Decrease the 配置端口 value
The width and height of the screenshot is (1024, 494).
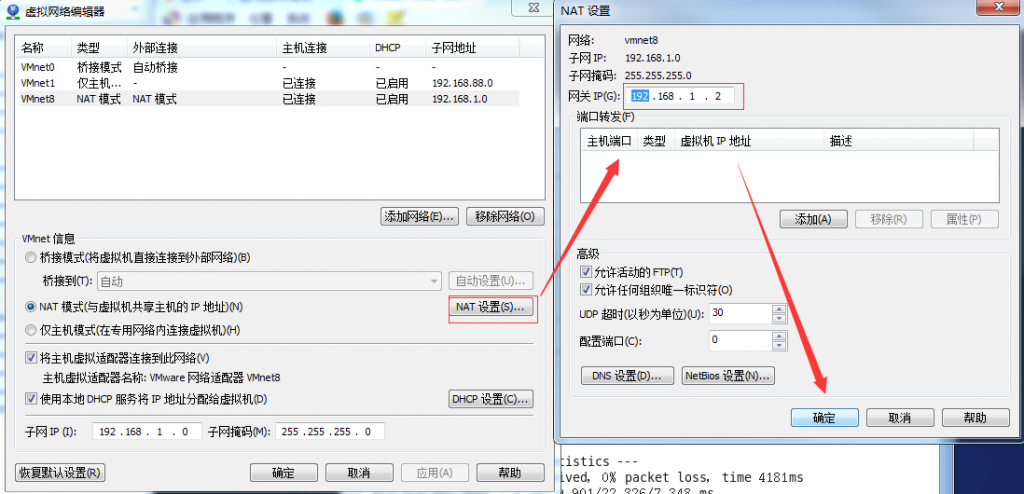778,345
